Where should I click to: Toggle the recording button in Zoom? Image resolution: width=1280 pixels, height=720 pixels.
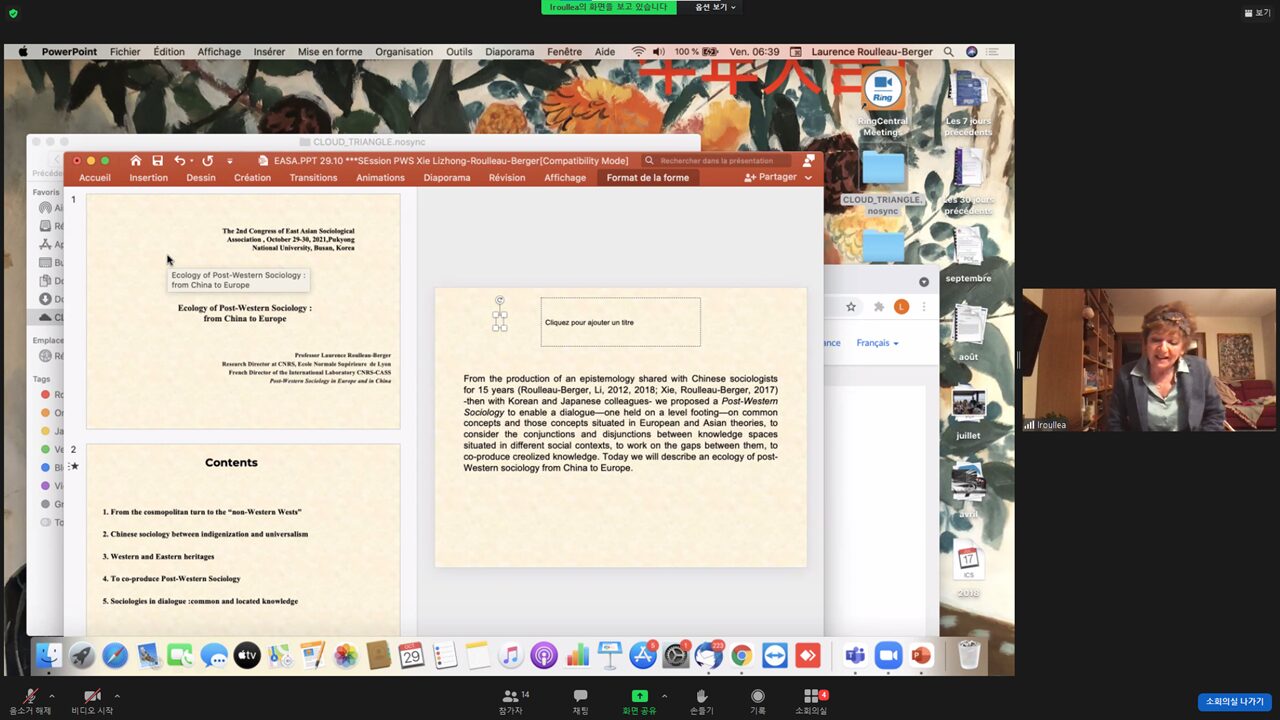[758, 696]
